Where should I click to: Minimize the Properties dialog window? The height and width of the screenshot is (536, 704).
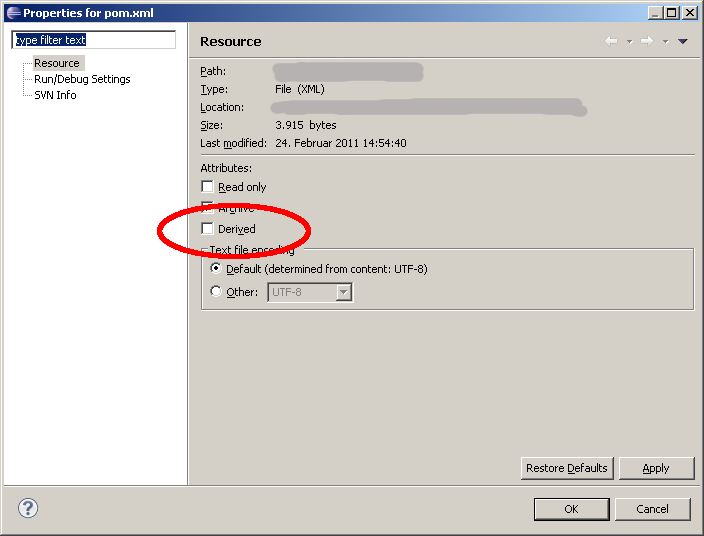tap(656, 13)
